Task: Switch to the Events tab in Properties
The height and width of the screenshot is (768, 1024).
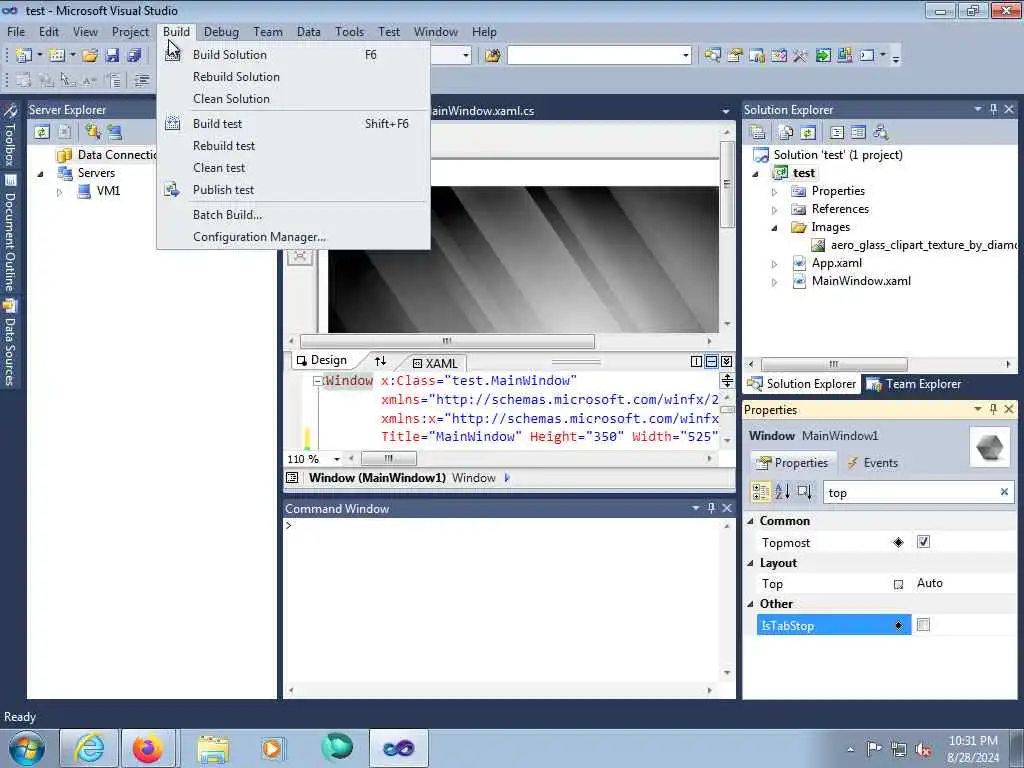Action: click(x=872, y=463)
